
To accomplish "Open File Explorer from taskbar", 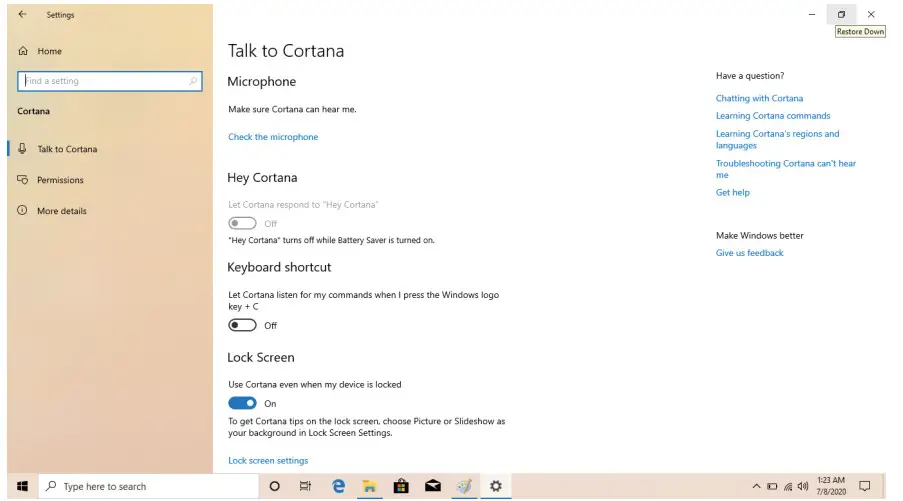I will pos(369,487).
